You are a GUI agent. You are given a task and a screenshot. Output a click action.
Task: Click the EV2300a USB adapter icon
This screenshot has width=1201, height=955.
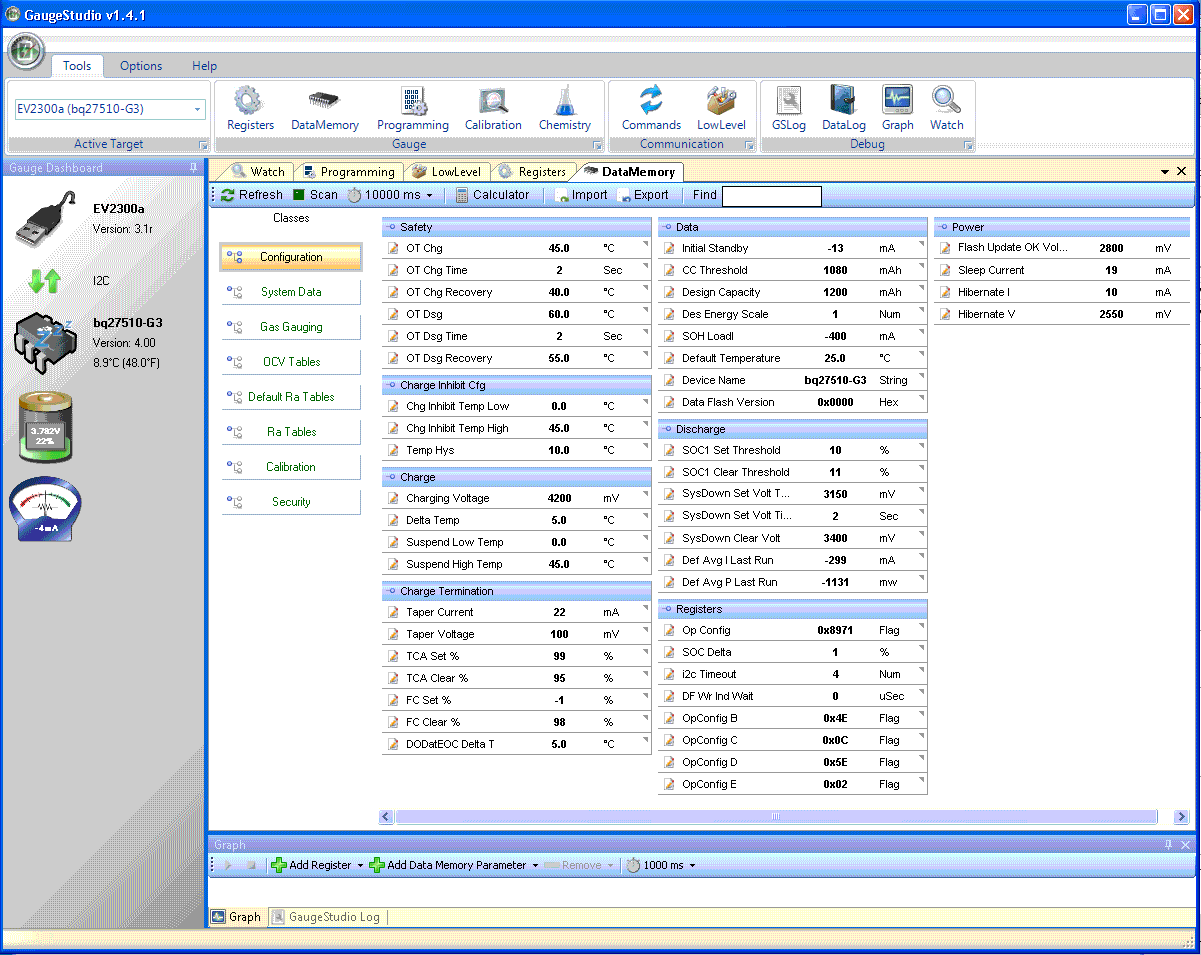(47, 218)
